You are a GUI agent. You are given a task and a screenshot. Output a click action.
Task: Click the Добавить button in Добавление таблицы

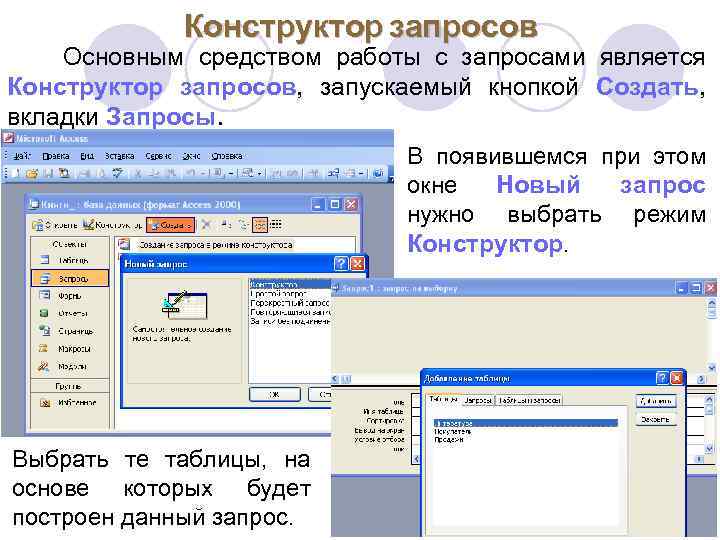(656, 401)
